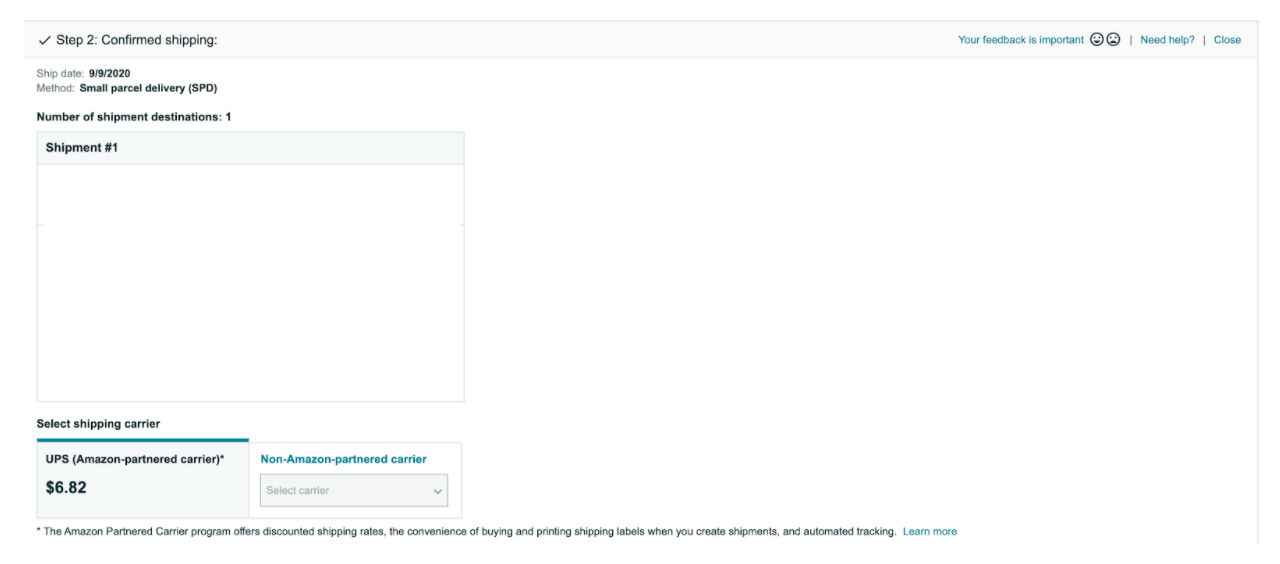Click the sad smiley feedback icon
The width and height of the screenshot is (1280, 564).
(1113, 40)
